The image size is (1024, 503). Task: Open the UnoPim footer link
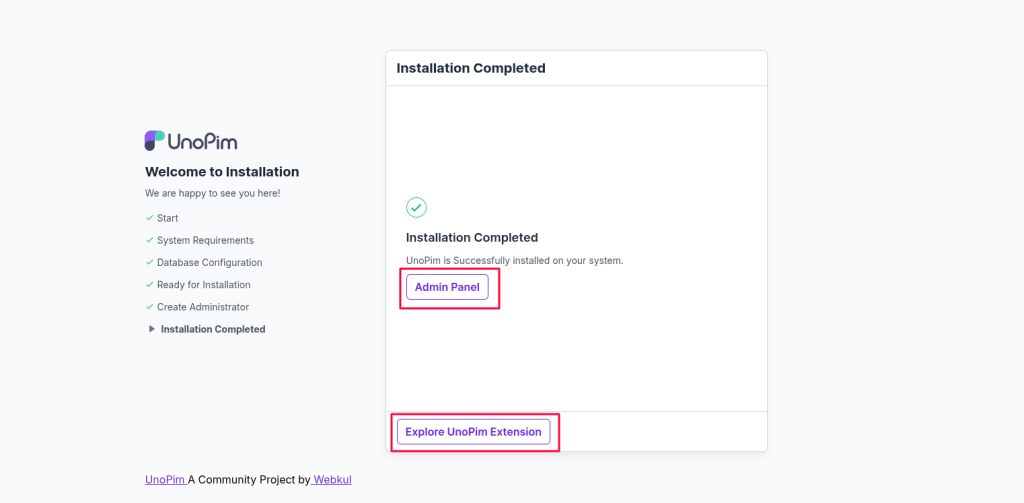tap(165, 479)
